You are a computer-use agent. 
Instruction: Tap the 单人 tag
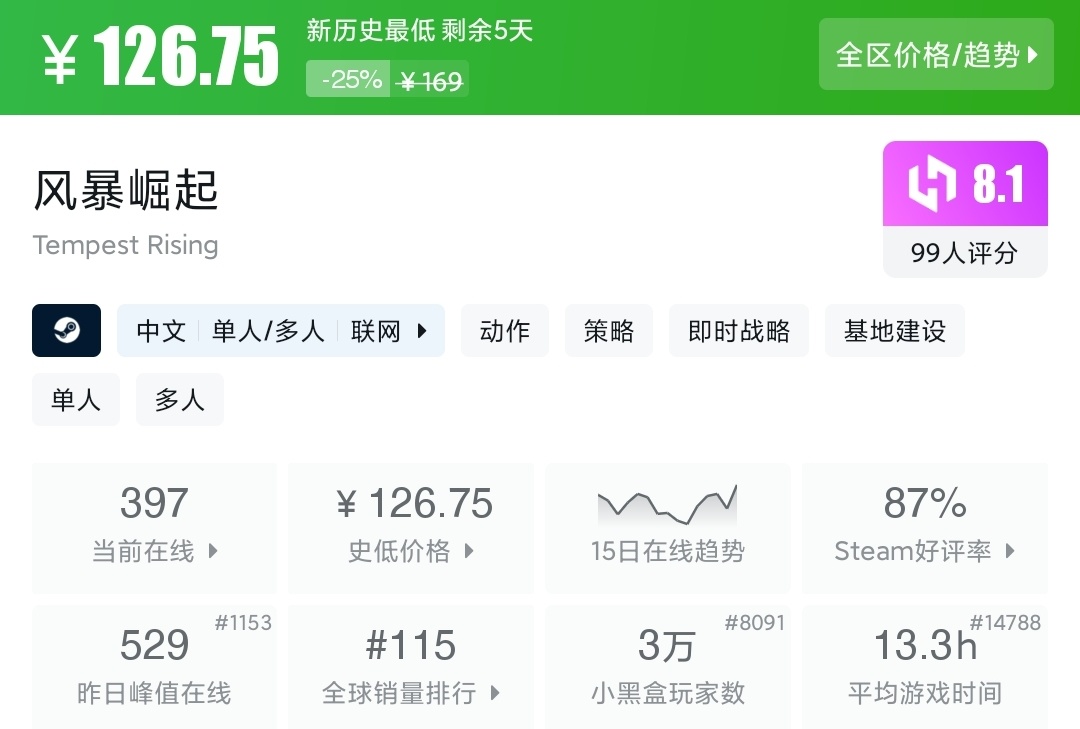click(76, 400)
